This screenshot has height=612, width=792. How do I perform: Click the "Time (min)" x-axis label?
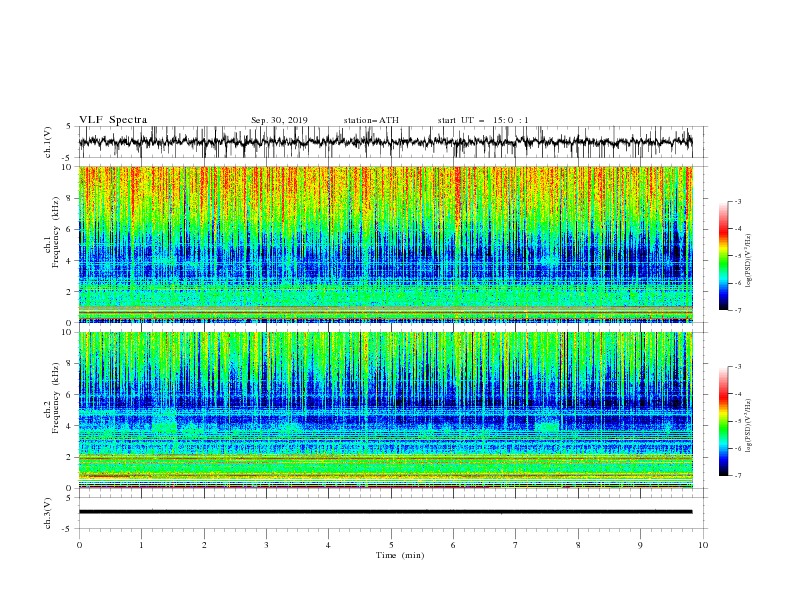(x=400, y=555)
